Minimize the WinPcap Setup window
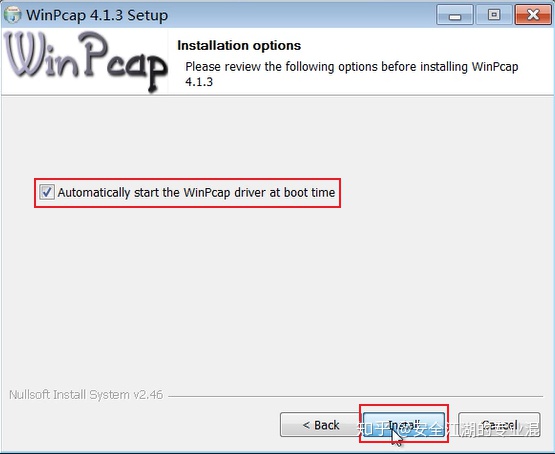Viewport: 555px width, 454px height. (x=455, y=15)
